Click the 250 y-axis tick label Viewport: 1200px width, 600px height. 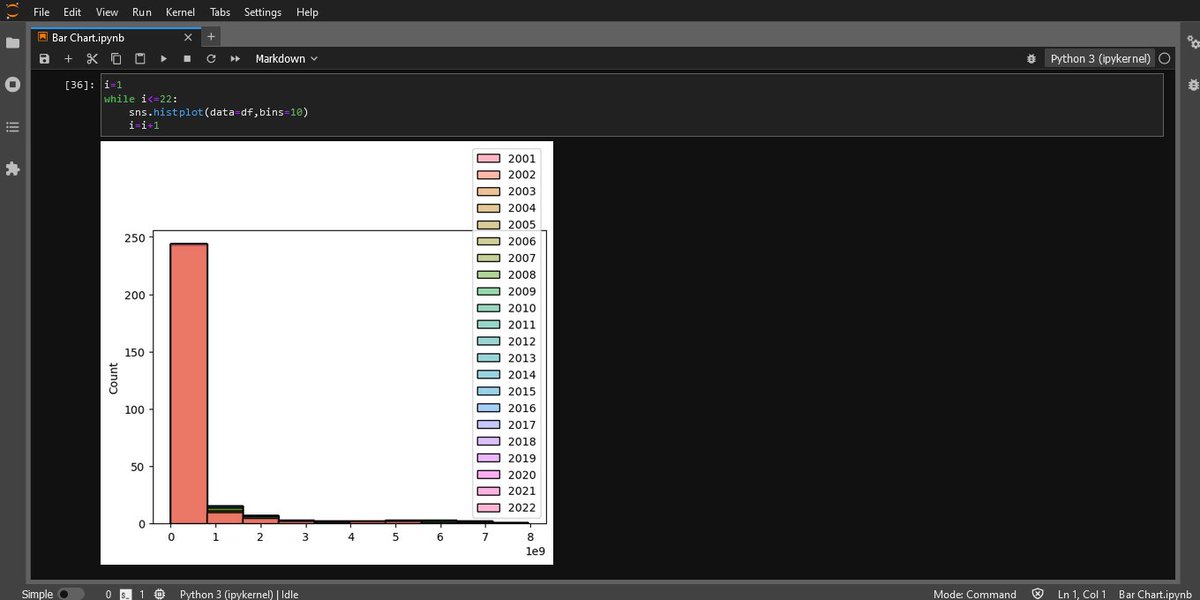click(x=135, y=238)
